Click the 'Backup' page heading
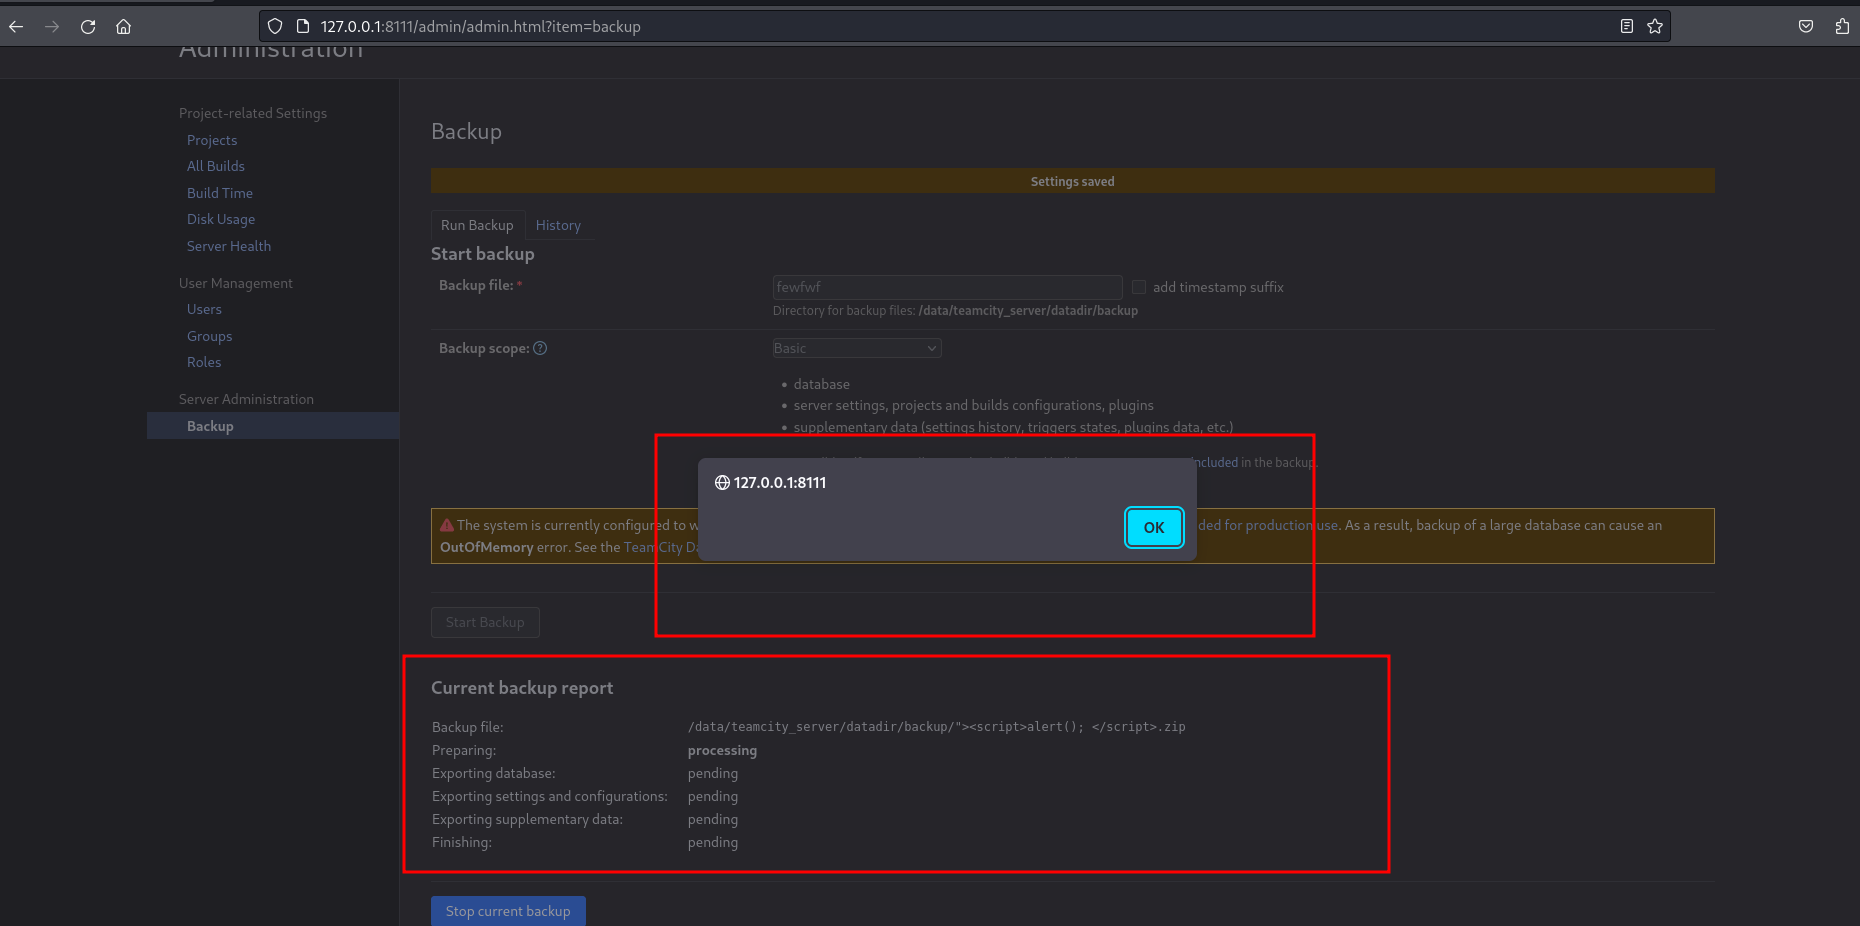1860x926 pixels. point(466,131)
